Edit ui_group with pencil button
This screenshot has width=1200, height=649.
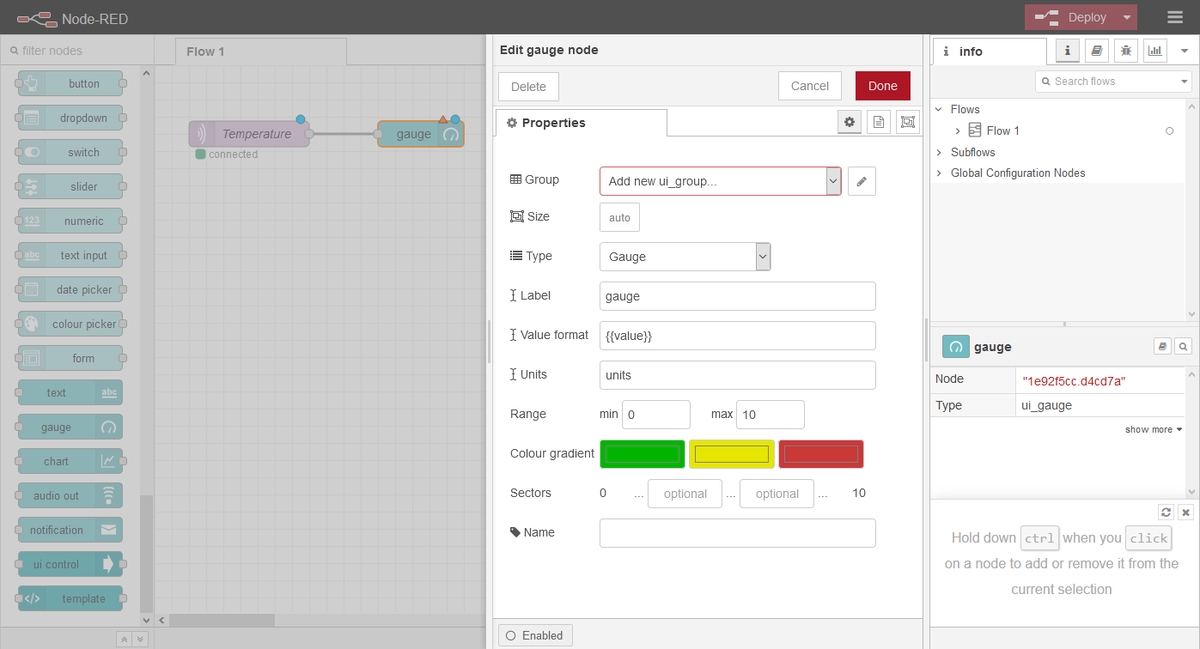[x=862, y=181]
